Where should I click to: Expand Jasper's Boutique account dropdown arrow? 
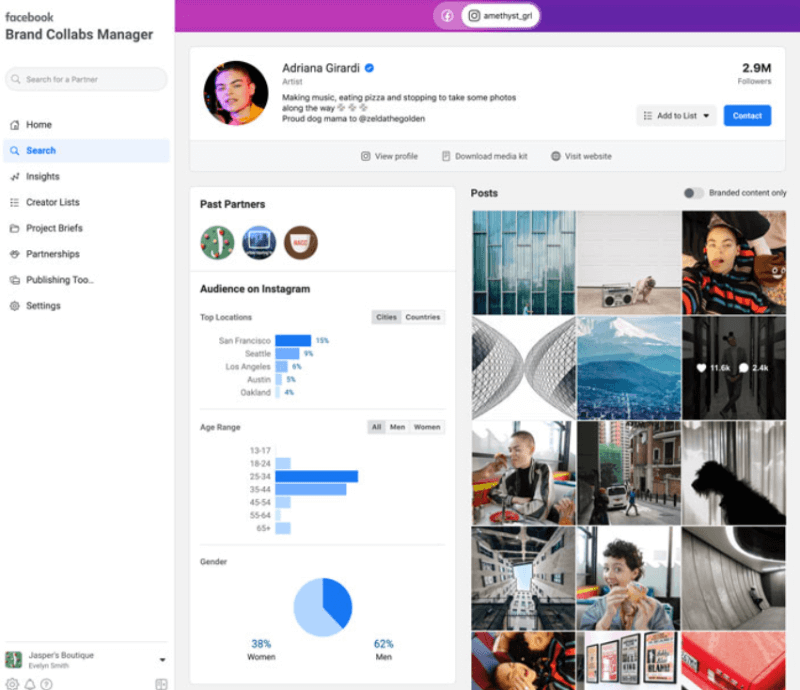point(162,660)
